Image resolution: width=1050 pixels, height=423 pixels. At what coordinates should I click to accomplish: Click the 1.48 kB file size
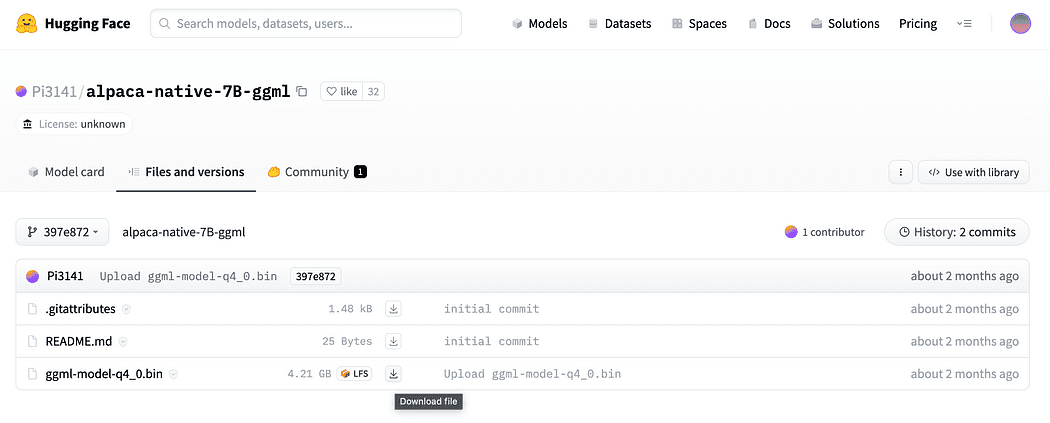(x=350, y=309)
